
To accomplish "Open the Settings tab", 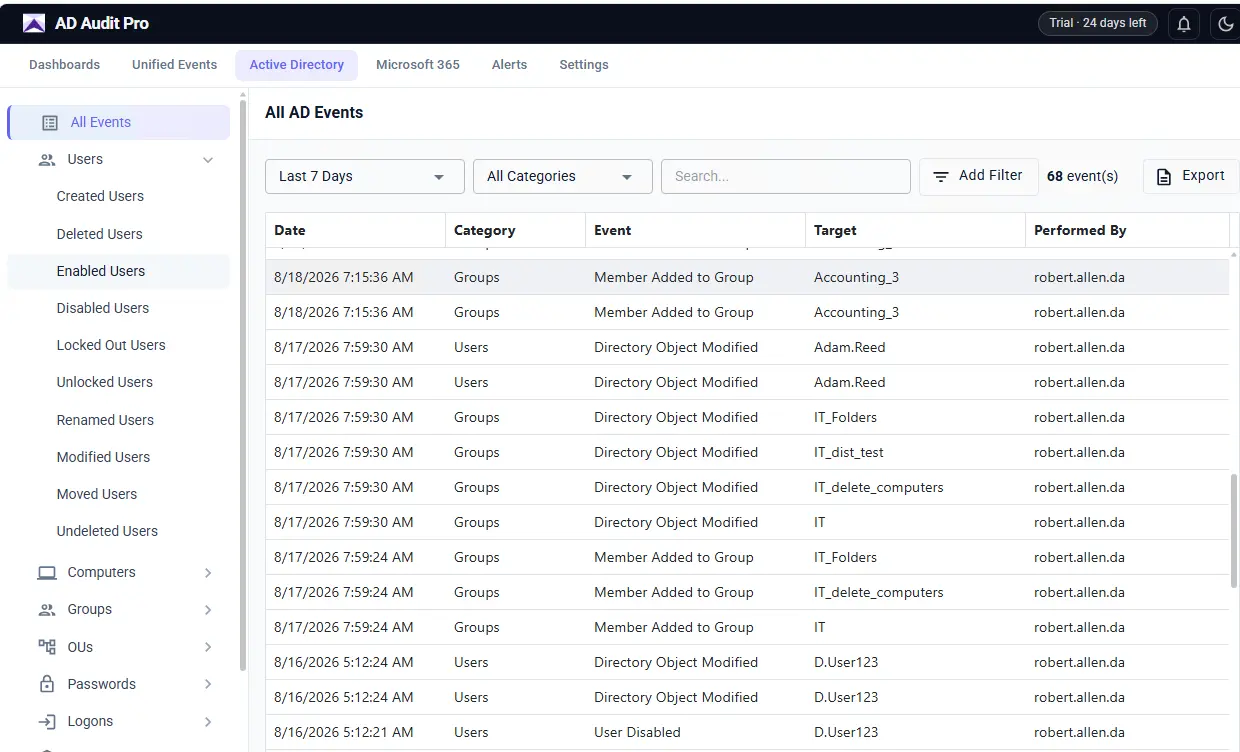I will click(584, 65).
